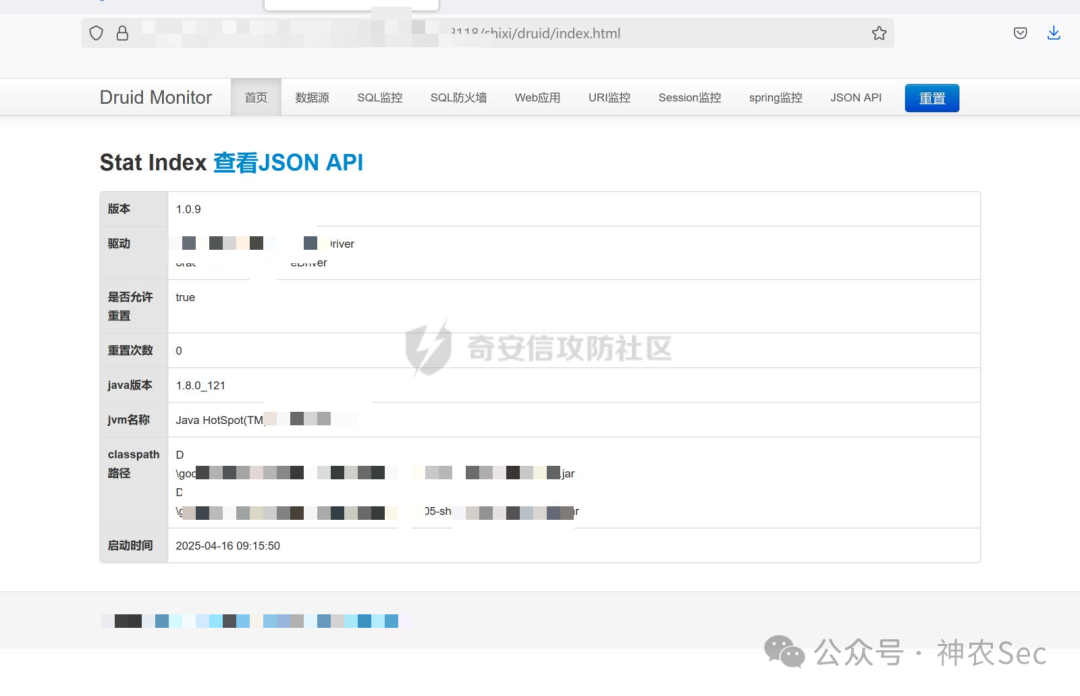
Task: Open the SQL监控 tab
Action: point(380,97)
